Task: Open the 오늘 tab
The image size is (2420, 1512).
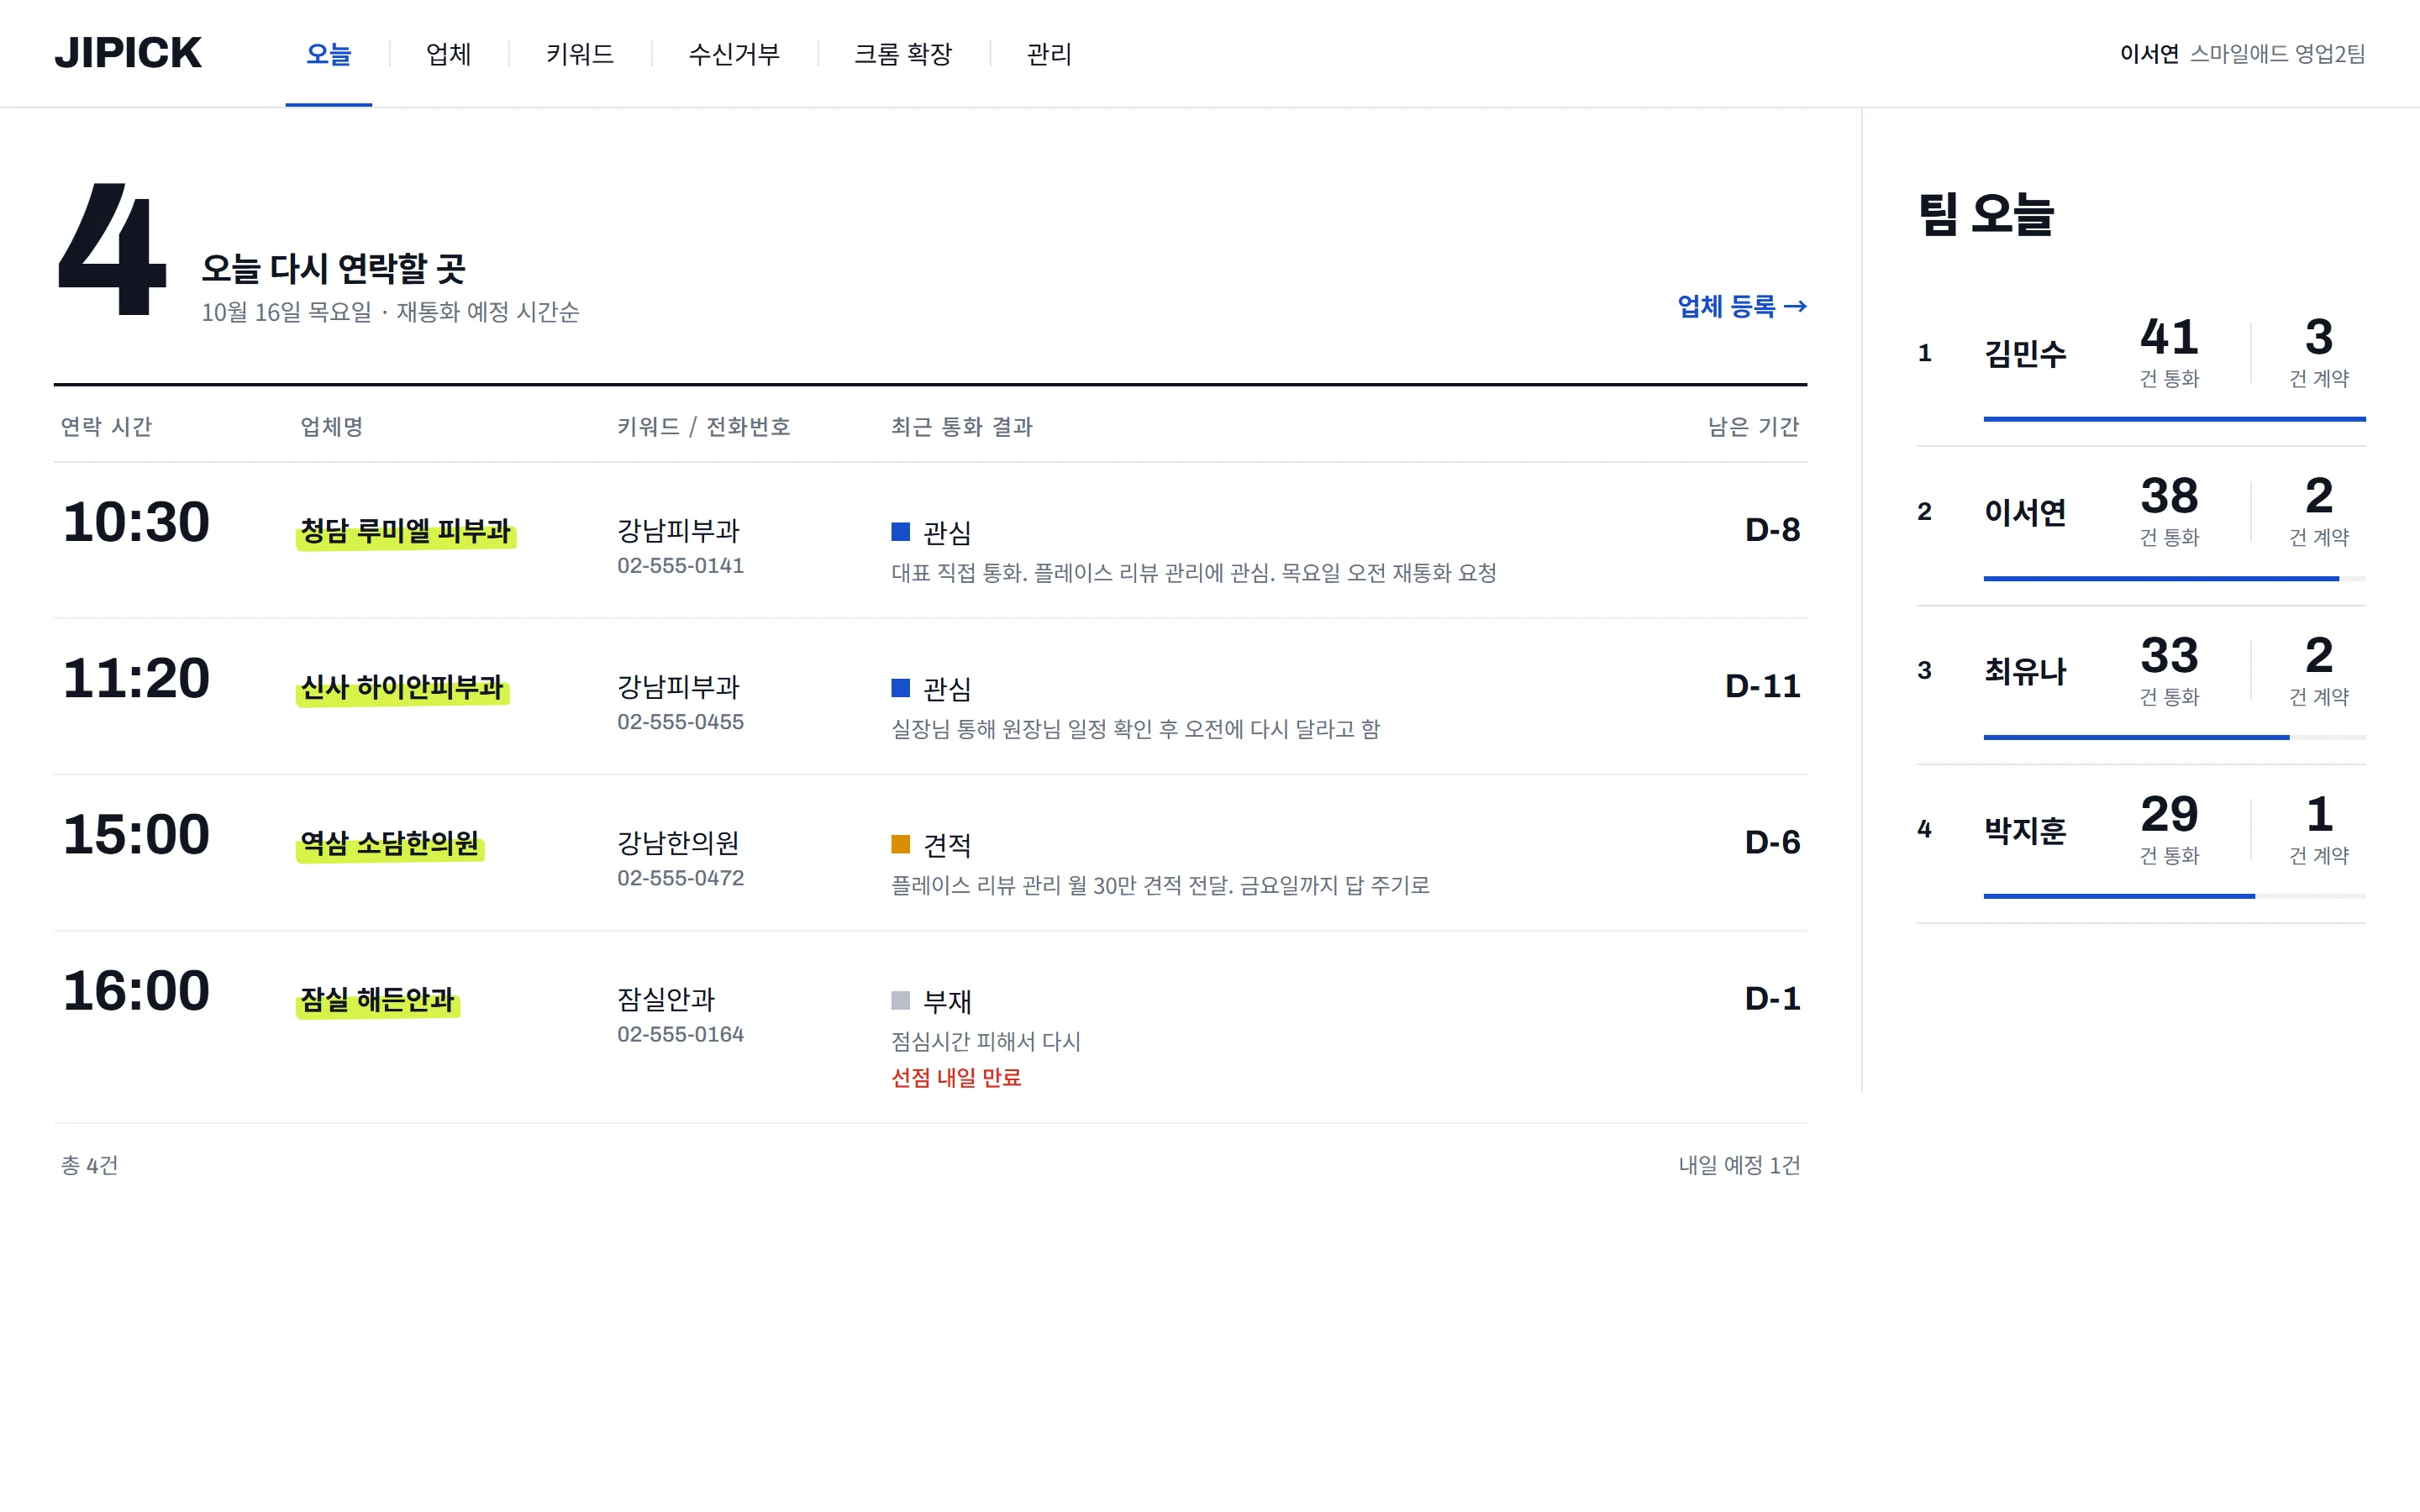Action: (328, 54)
